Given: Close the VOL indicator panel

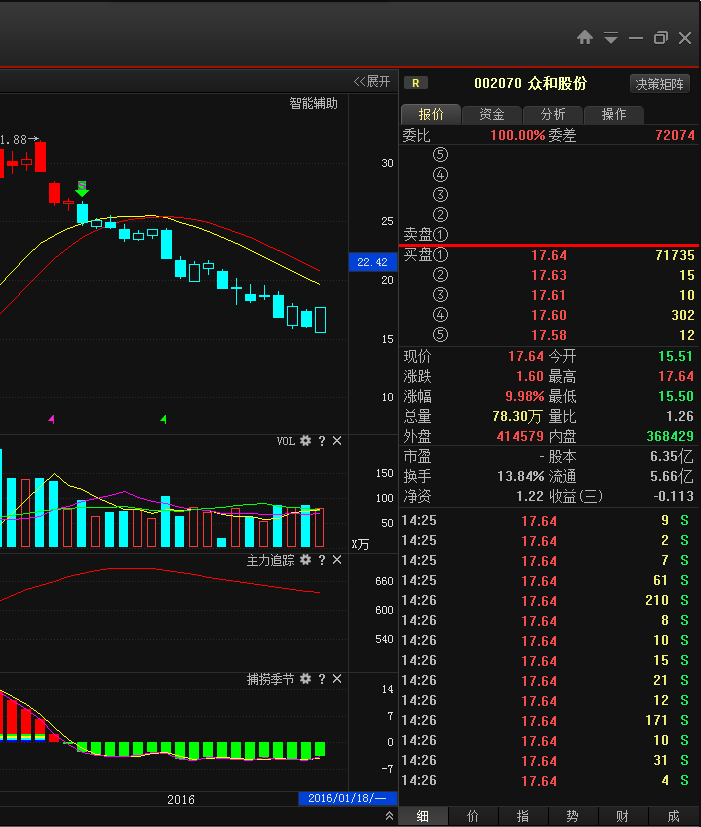Looking at the screenshot, I should (x=337, y=441).
